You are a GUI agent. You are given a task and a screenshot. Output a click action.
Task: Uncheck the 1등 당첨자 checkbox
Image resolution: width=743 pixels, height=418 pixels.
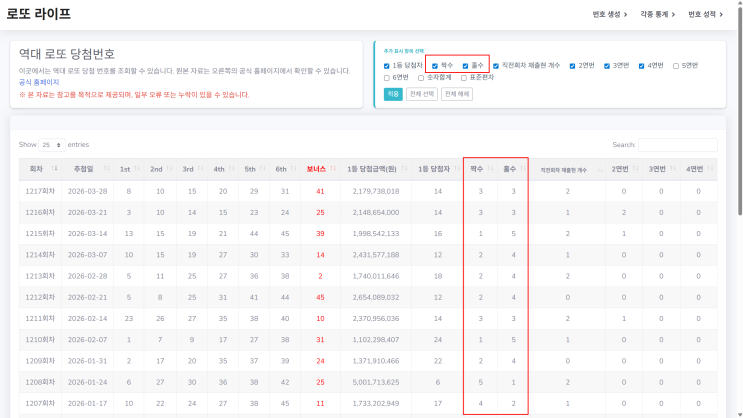pos(386,66)
